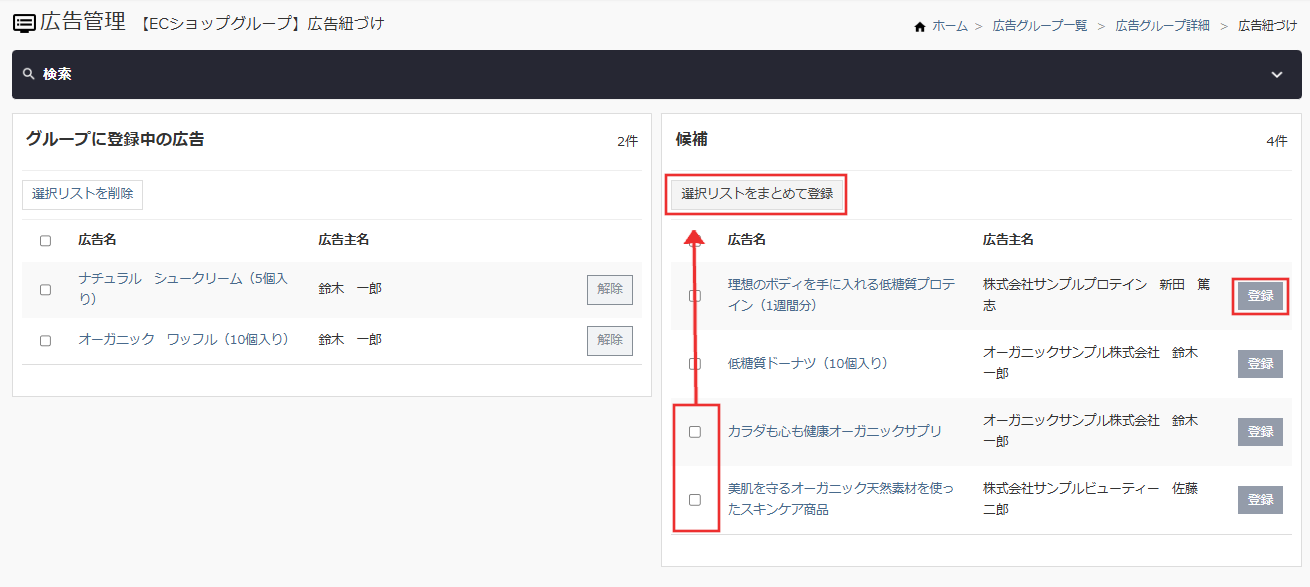Image resolution: width=1310 pixels, height=587 pixels.
Task: Click 解除 next to ナチュラル シュークリーム
Action: [x=609, y=290]
